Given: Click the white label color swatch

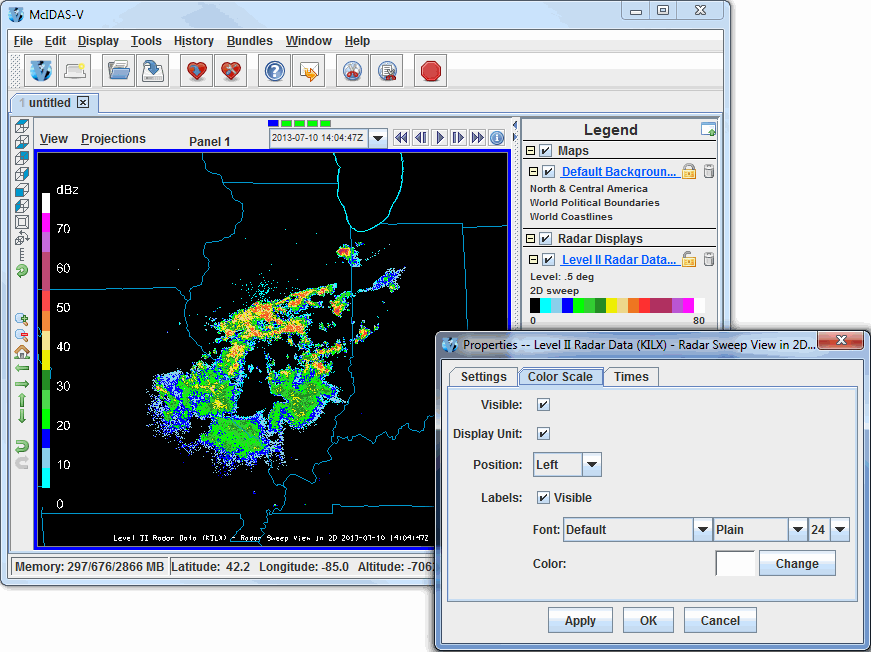Looking at the screenshot, I should 735,564.
